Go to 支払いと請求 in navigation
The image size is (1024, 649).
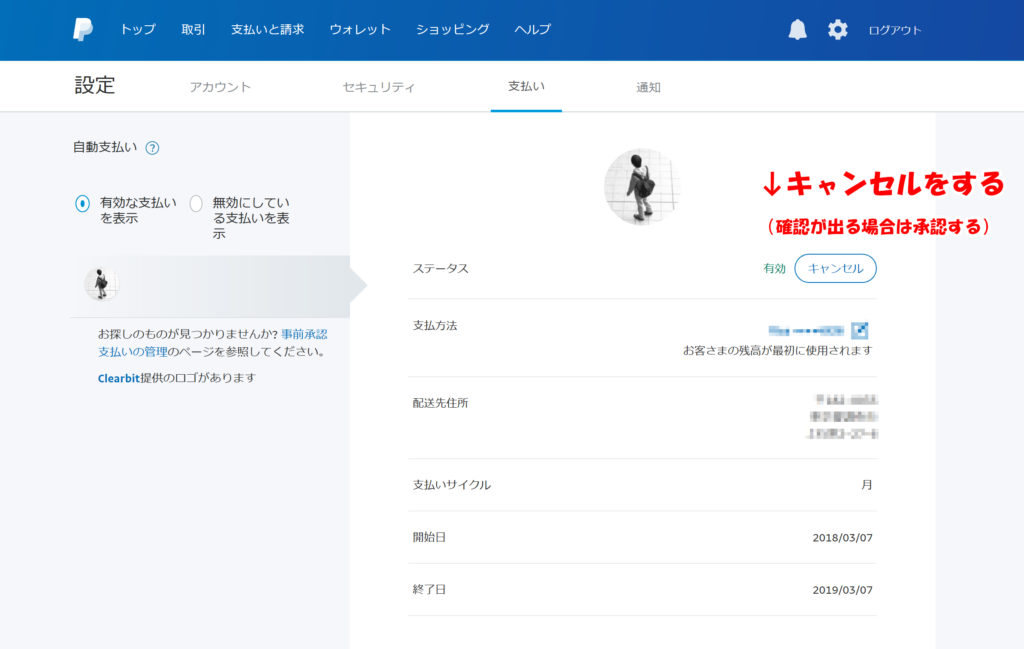(x=267, y=30)
